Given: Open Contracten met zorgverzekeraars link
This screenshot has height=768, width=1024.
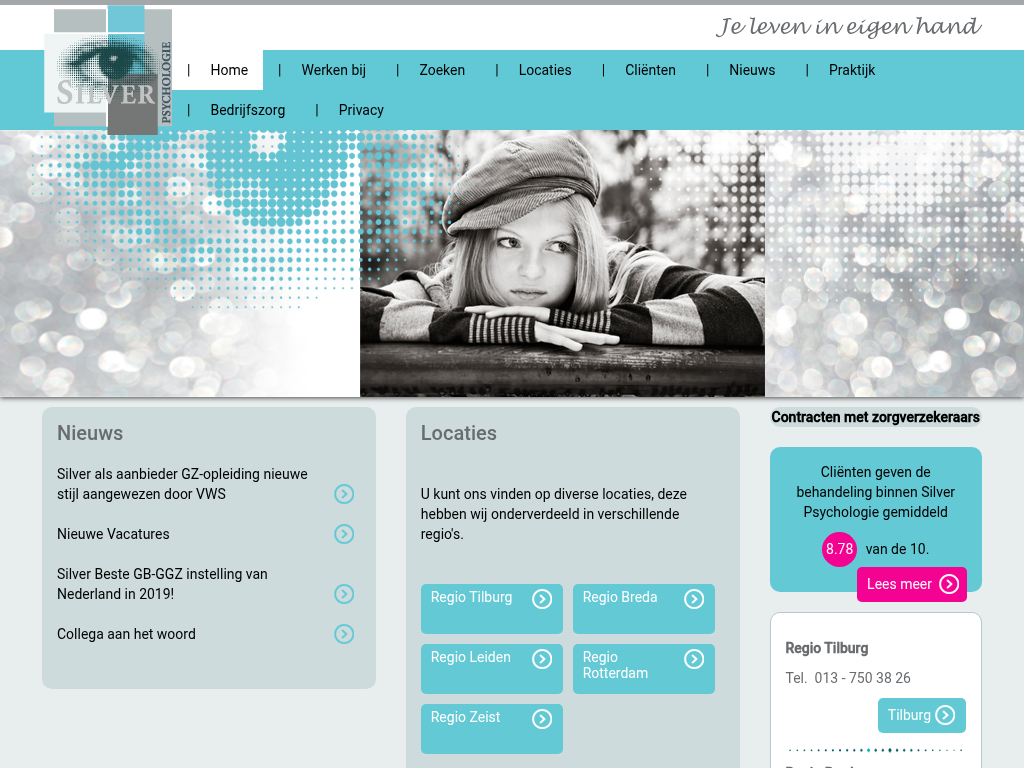Looking at the screenshot, I should (x=875, y=417).
